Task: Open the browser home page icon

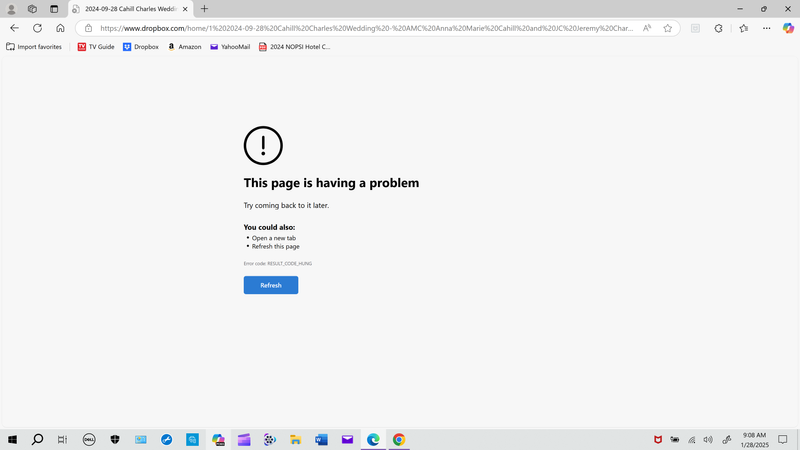Action: pos(60,28)
